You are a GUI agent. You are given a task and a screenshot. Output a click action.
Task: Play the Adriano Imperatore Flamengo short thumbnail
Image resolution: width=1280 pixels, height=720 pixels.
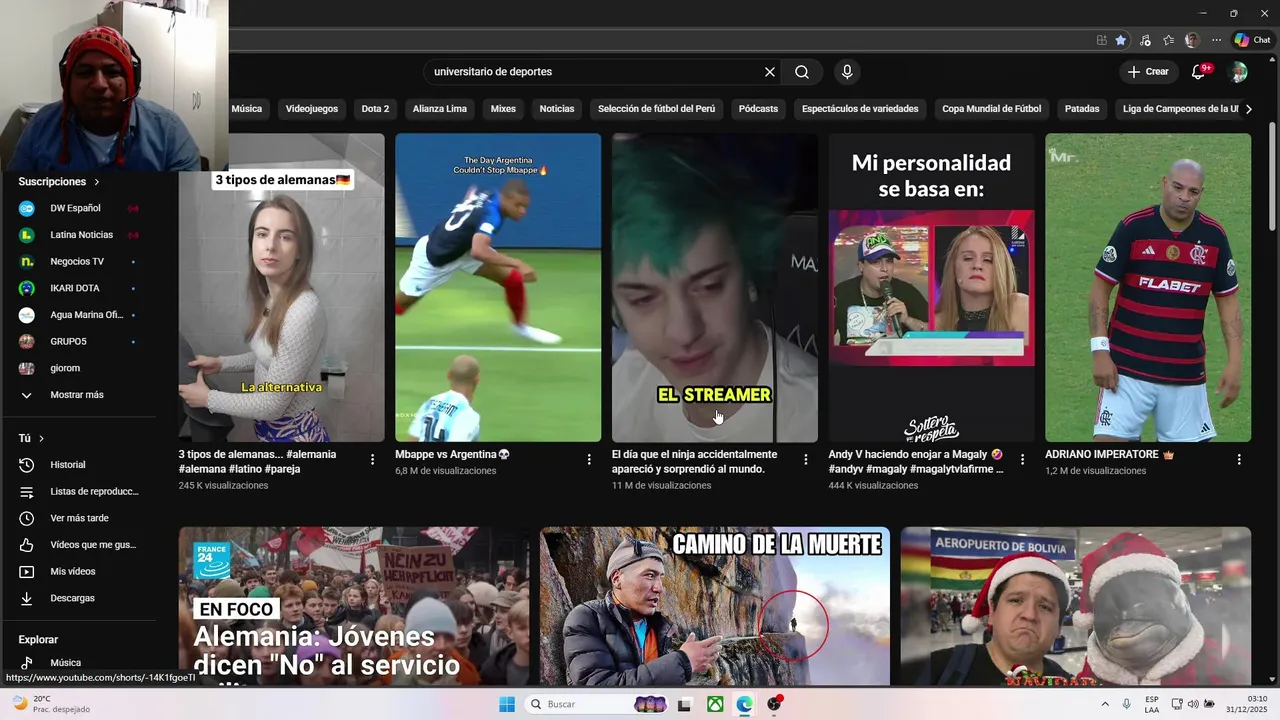[1148, 288]
